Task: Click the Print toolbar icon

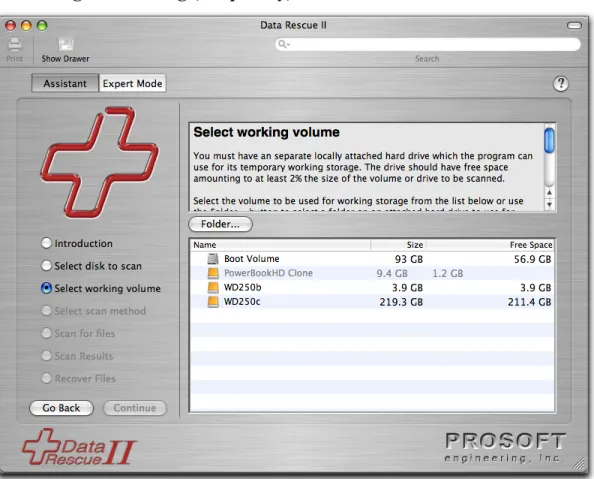Action: [15, 45]
